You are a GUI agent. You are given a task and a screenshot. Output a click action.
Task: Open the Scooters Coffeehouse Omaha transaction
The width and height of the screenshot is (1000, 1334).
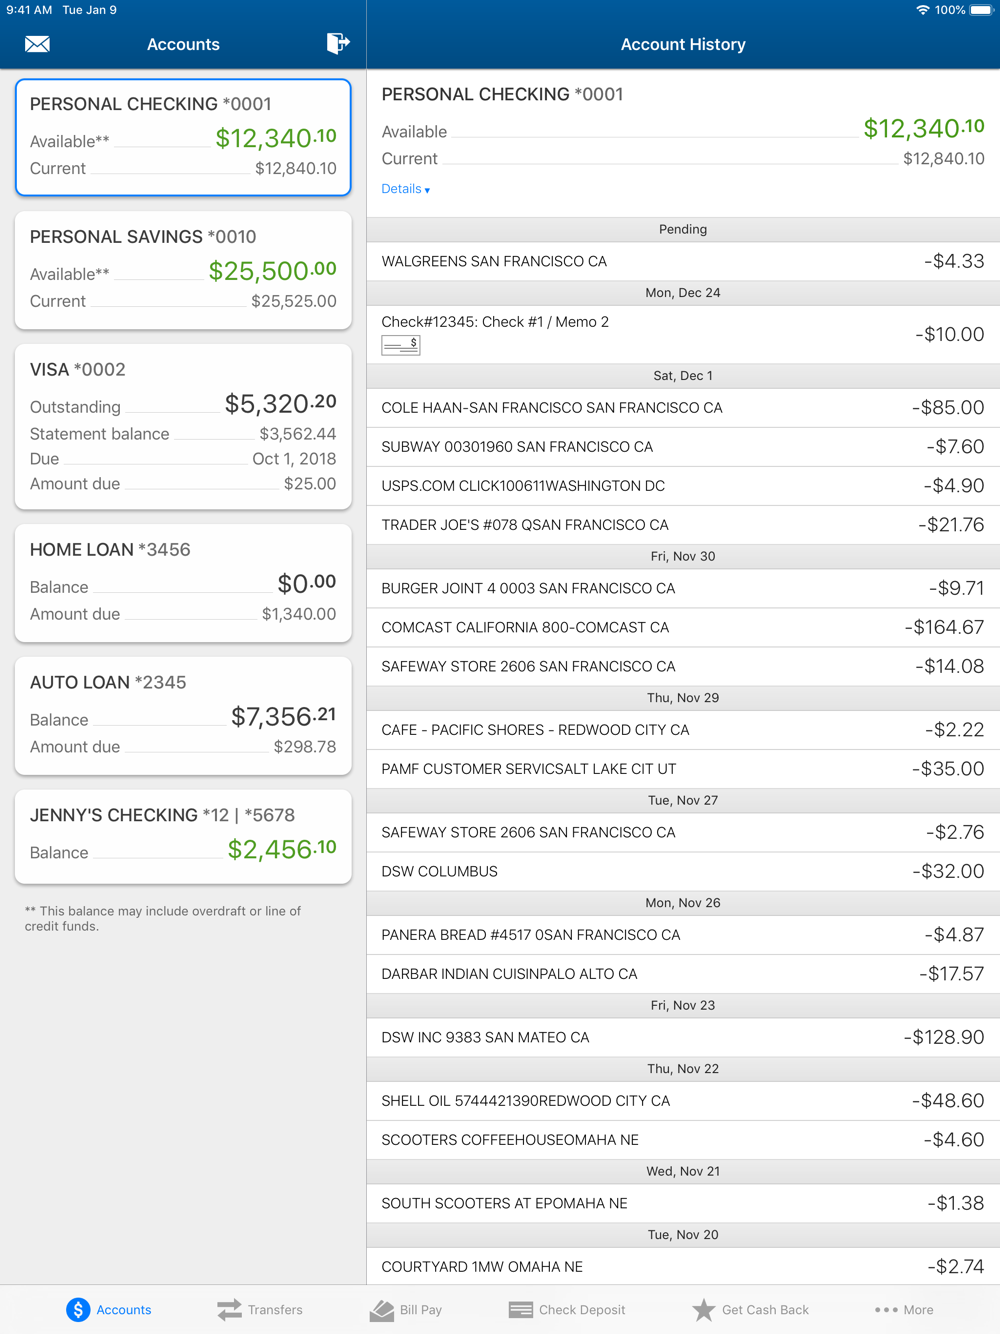point(683,1140)
